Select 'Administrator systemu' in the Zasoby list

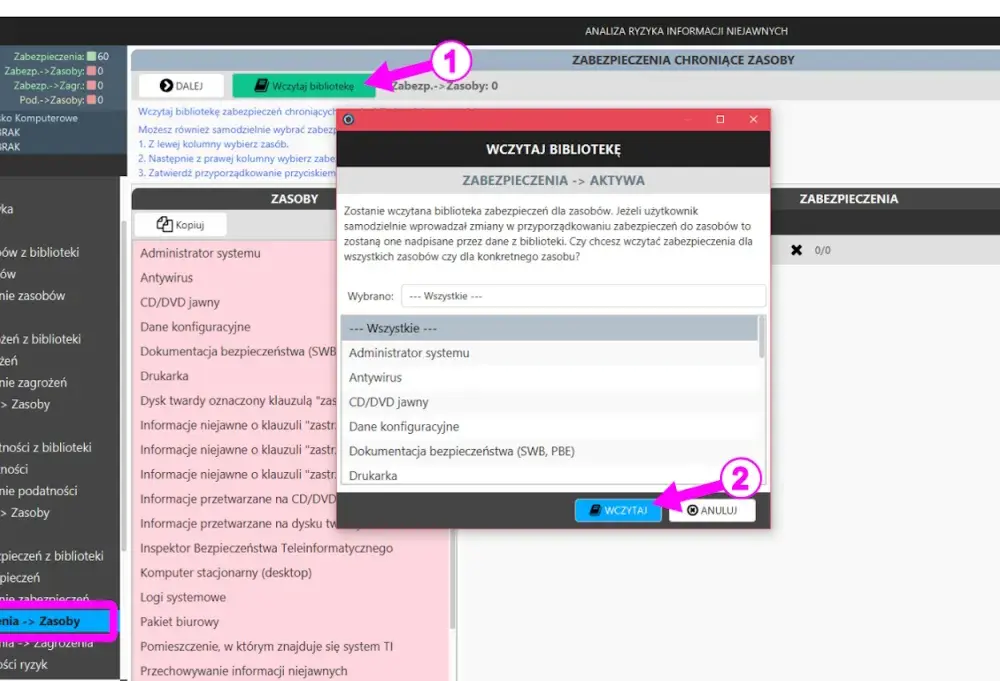(235, 253)
